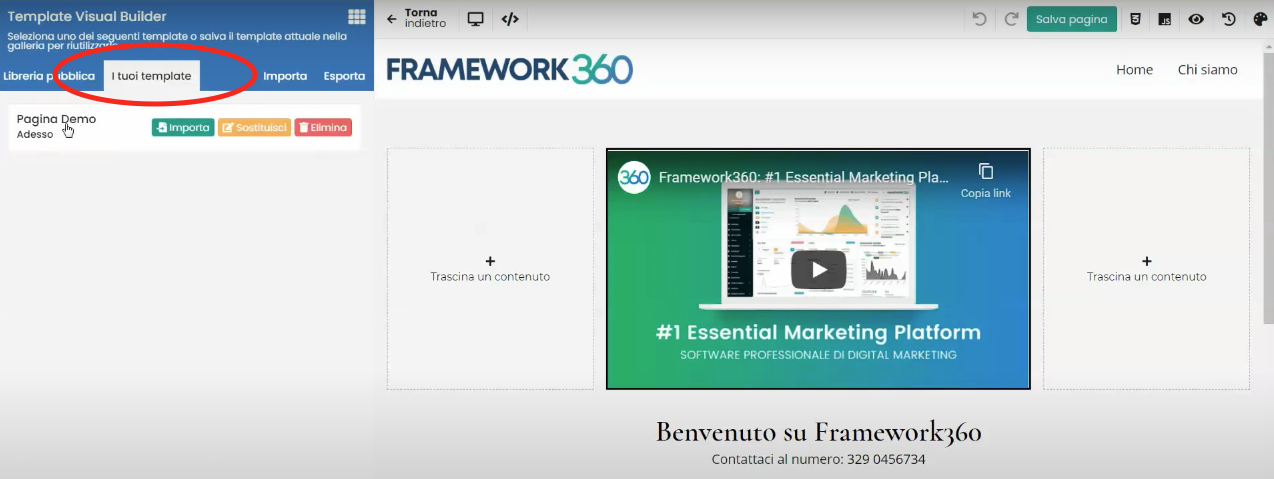Open the video title link
The image size is (1274, 479).
[804, 177]
